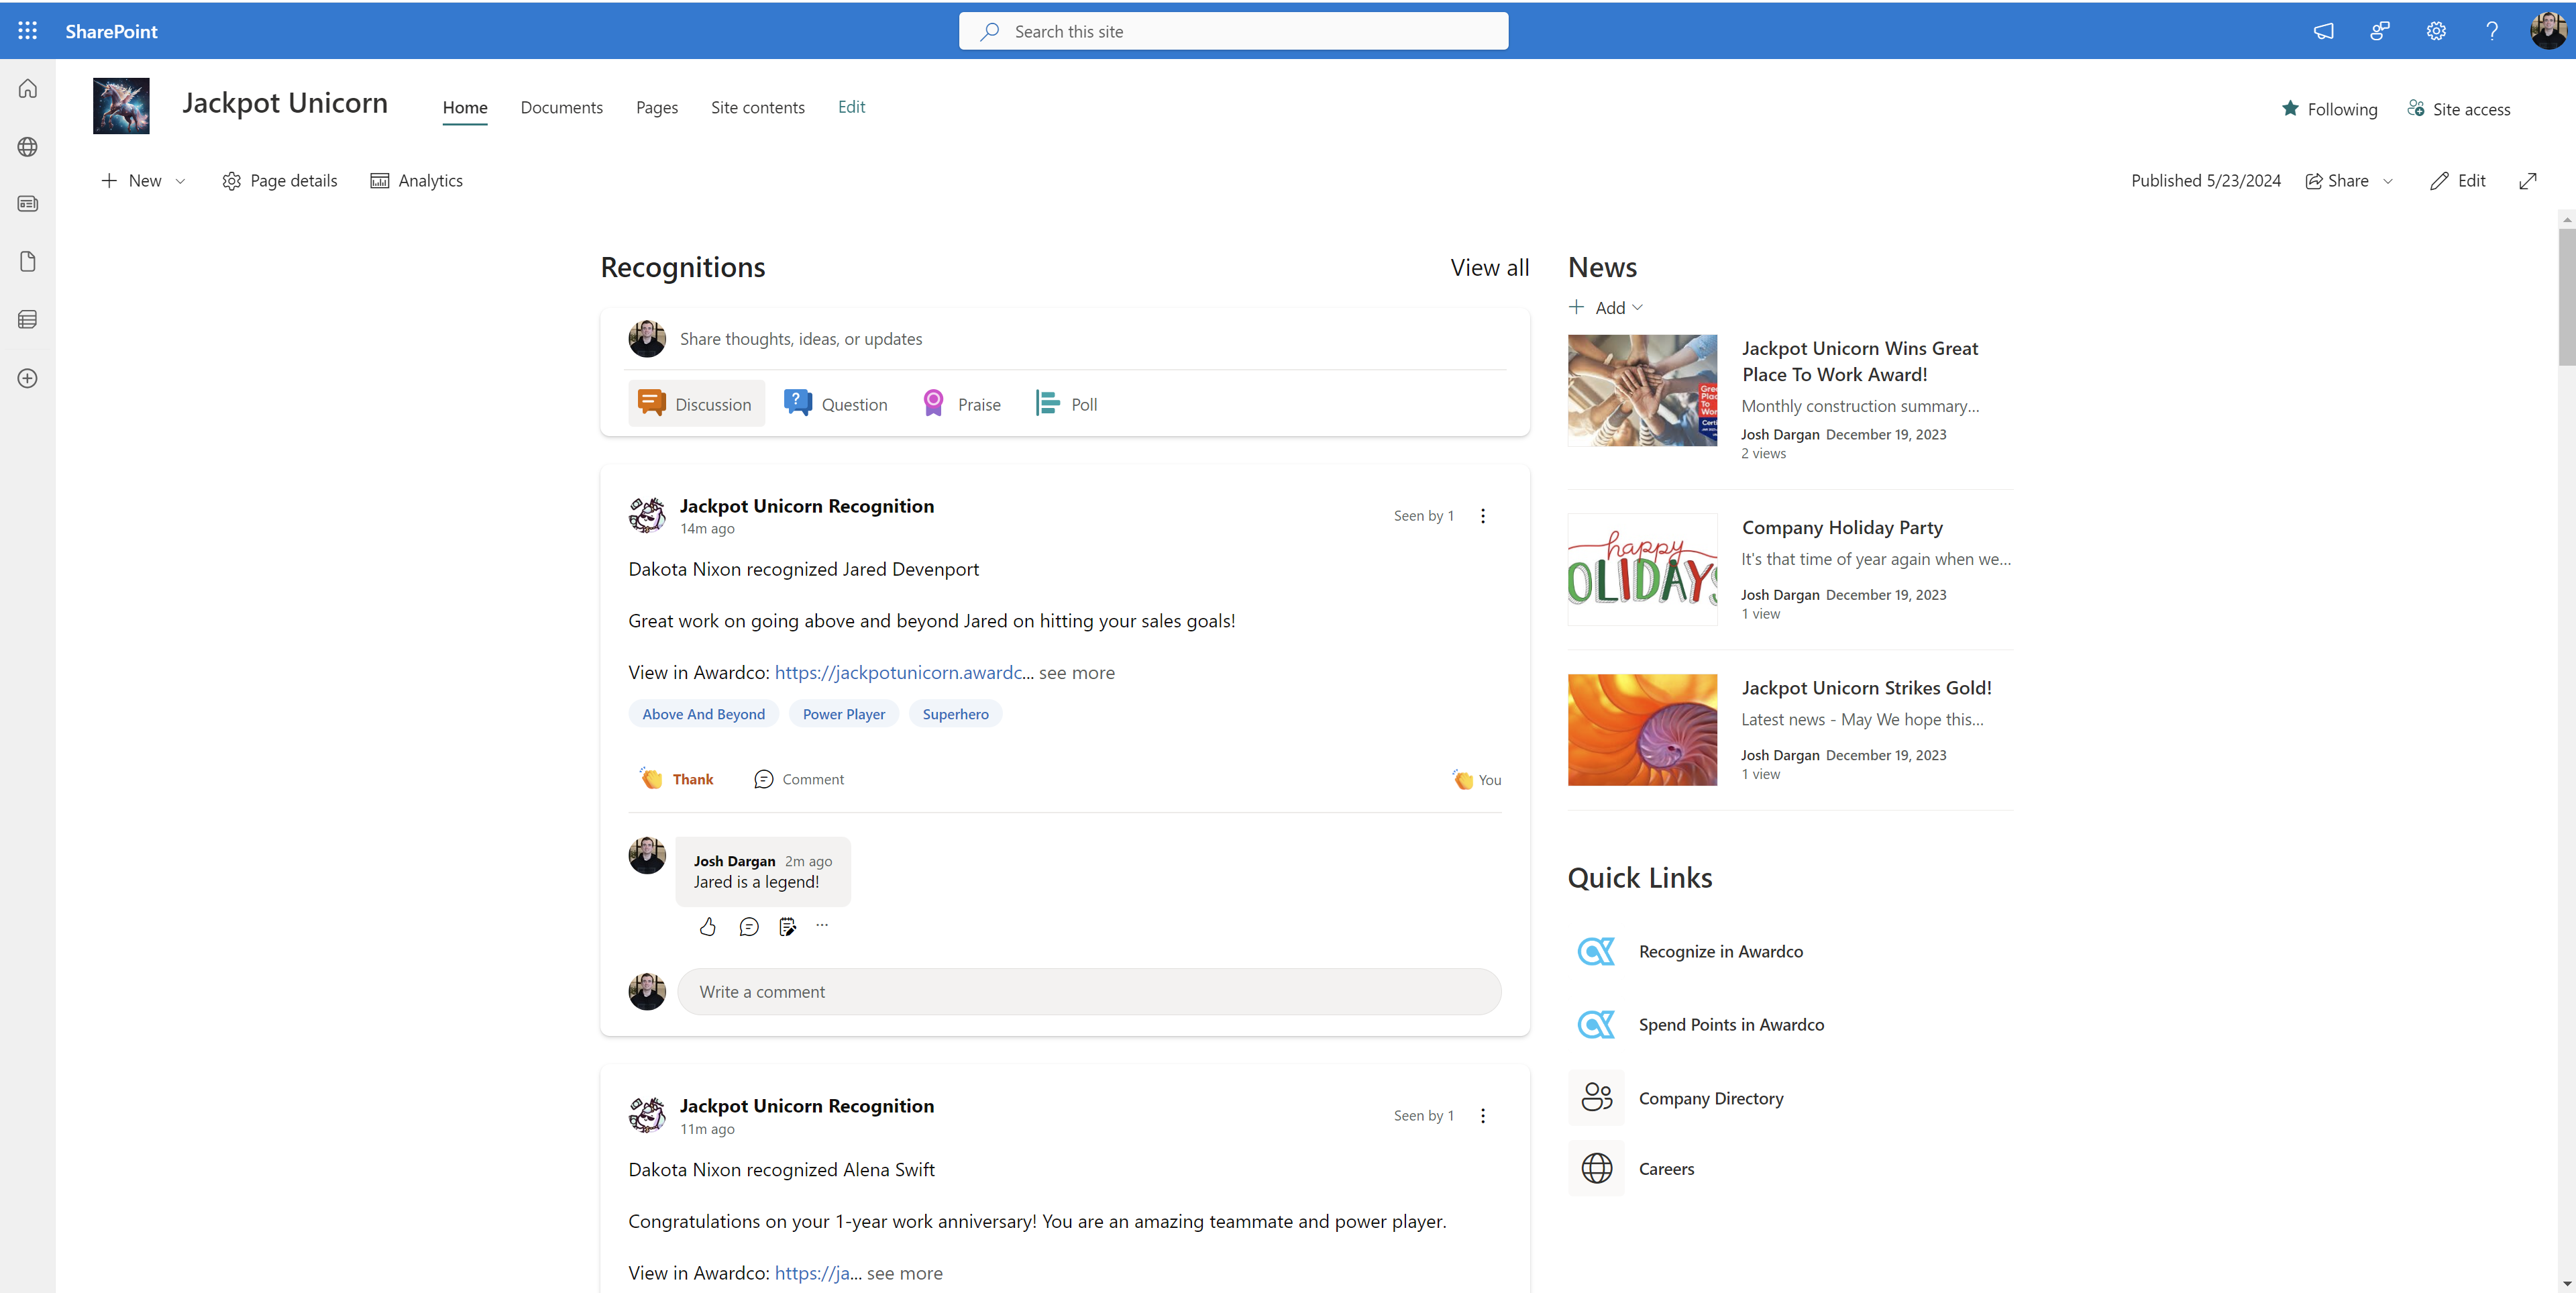
Task: Open the Company Directory quick link
Action: coord(1710,1097)
